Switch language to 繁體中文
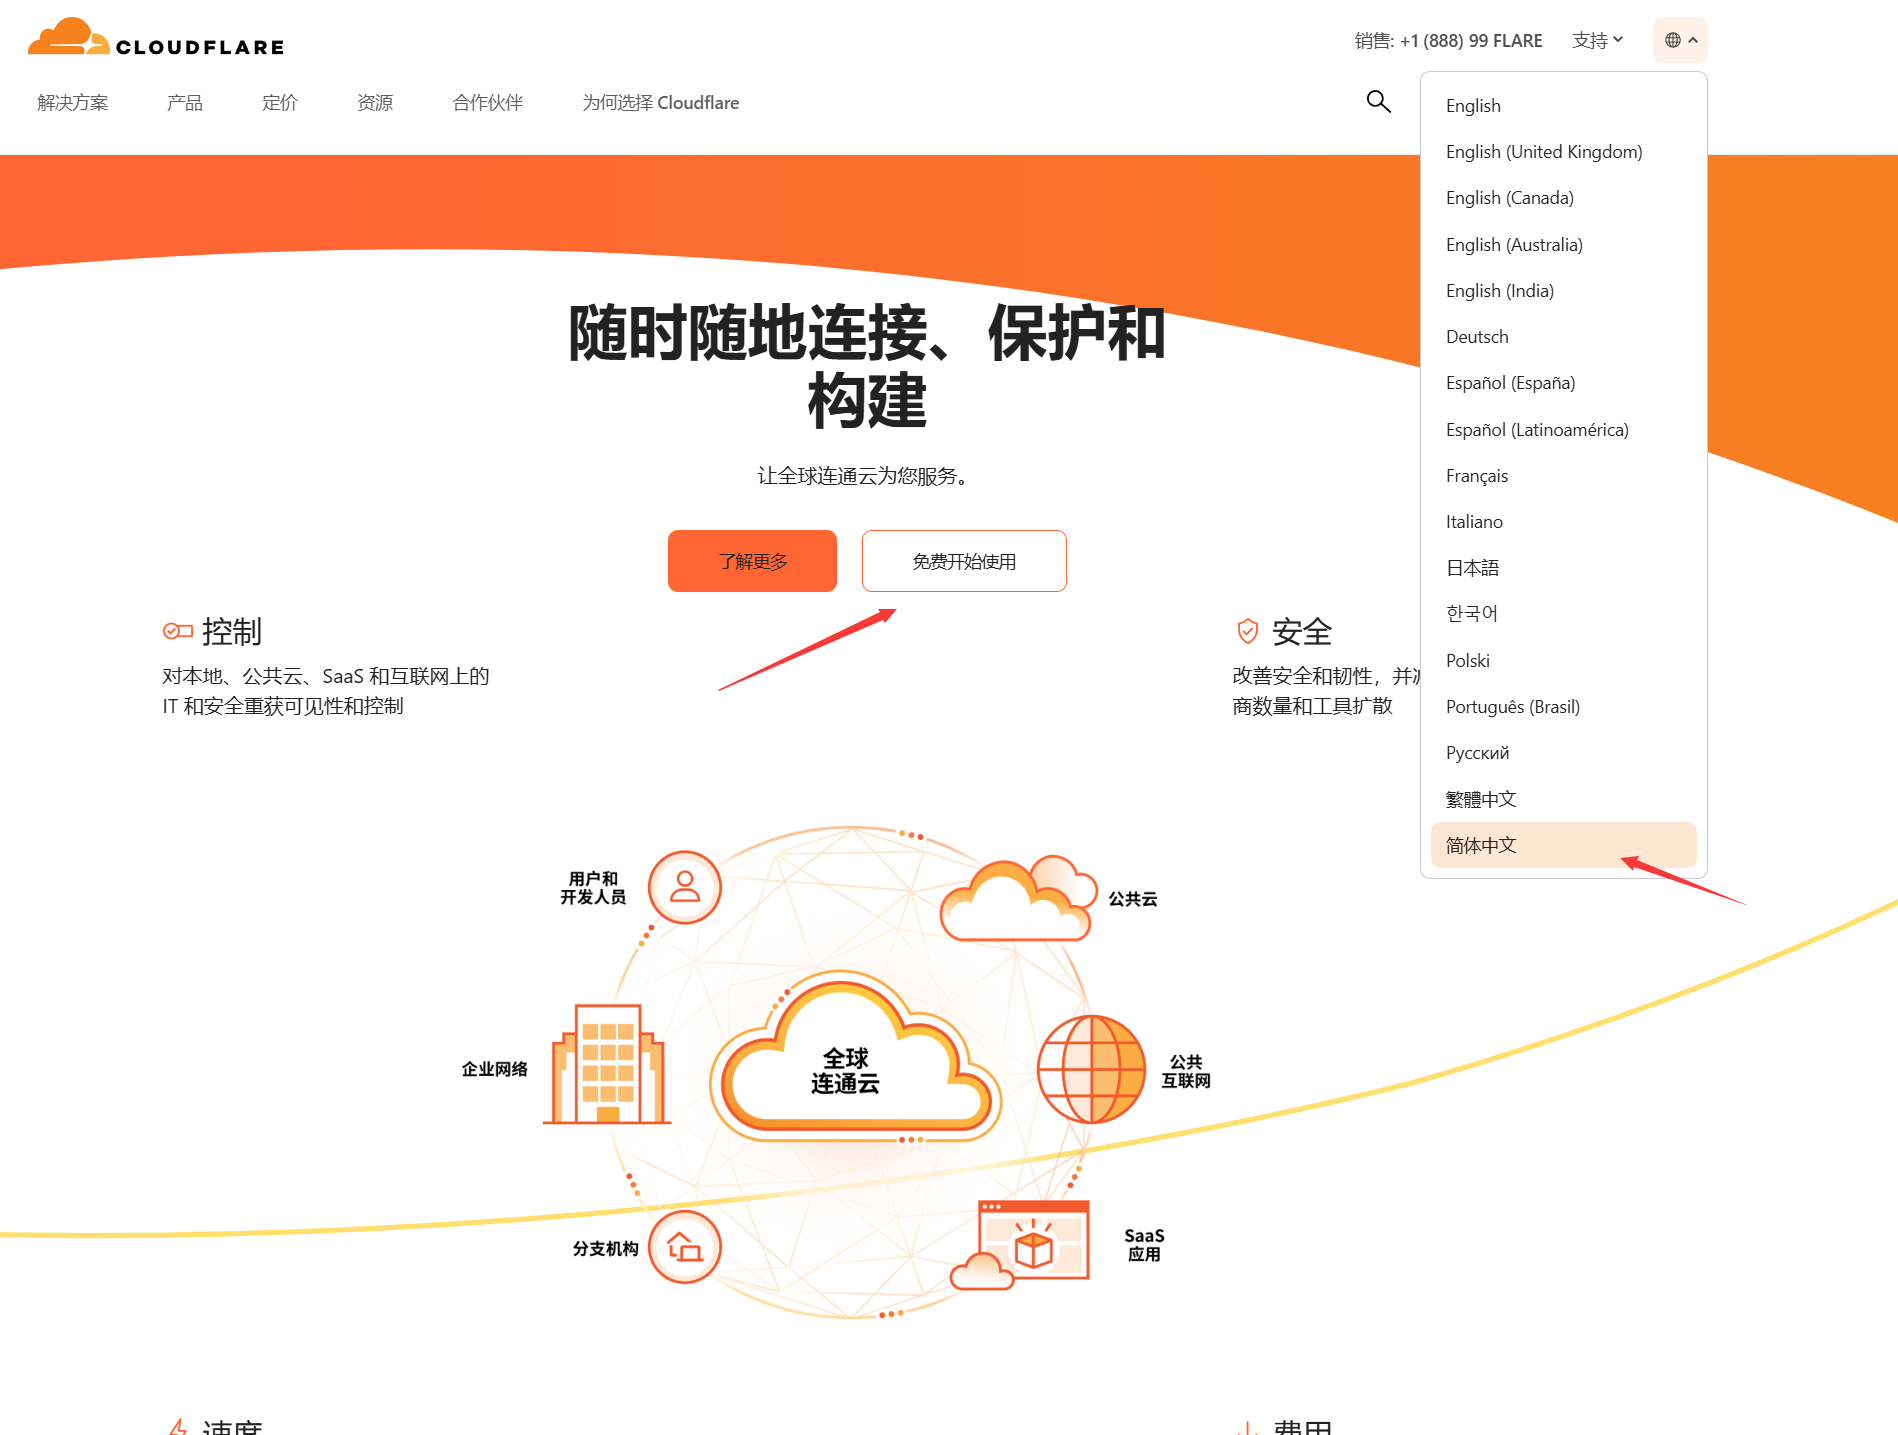 coord(1563,798)
